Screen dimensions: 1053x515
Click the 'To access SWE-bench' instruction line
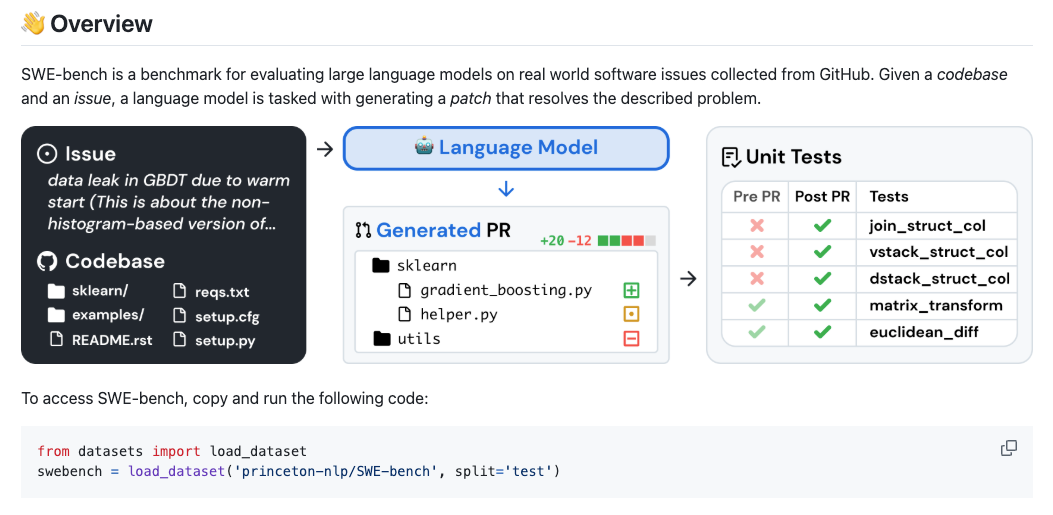(x=224, y=399)
